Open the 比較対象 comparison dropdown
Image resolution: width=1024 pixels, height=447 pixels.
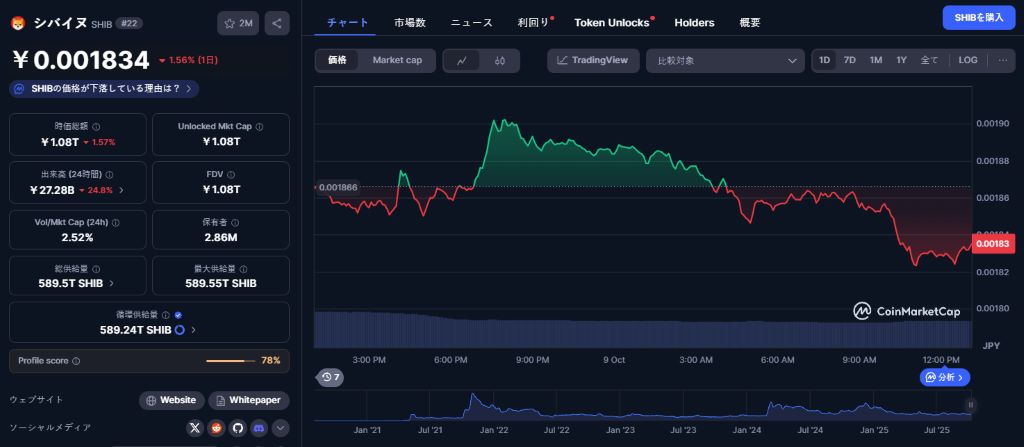[725, 61]
